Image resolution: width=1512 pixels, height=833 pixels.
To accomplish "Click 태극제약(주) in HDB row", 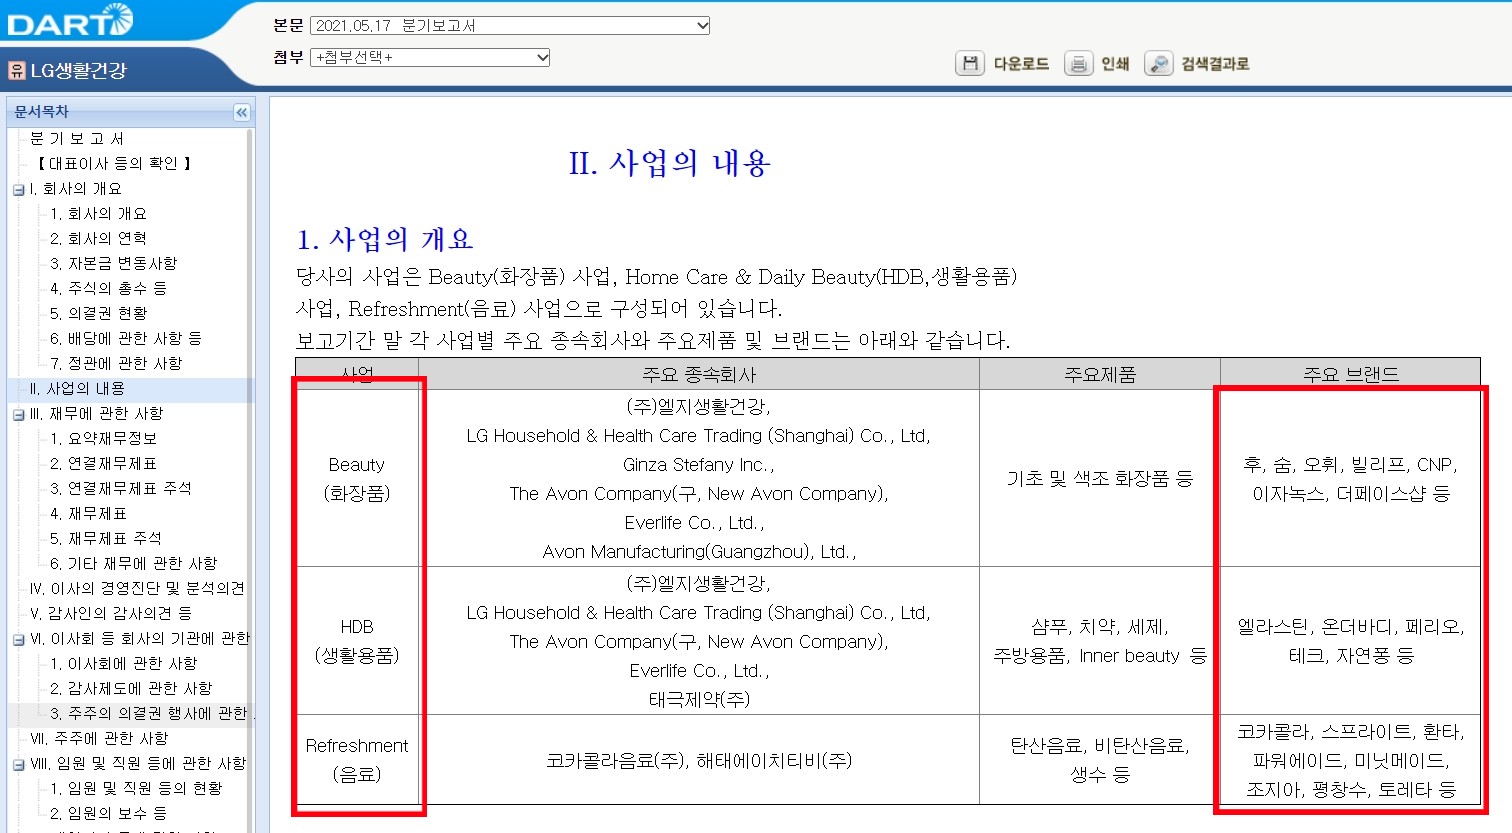I will tap(699, 699).
